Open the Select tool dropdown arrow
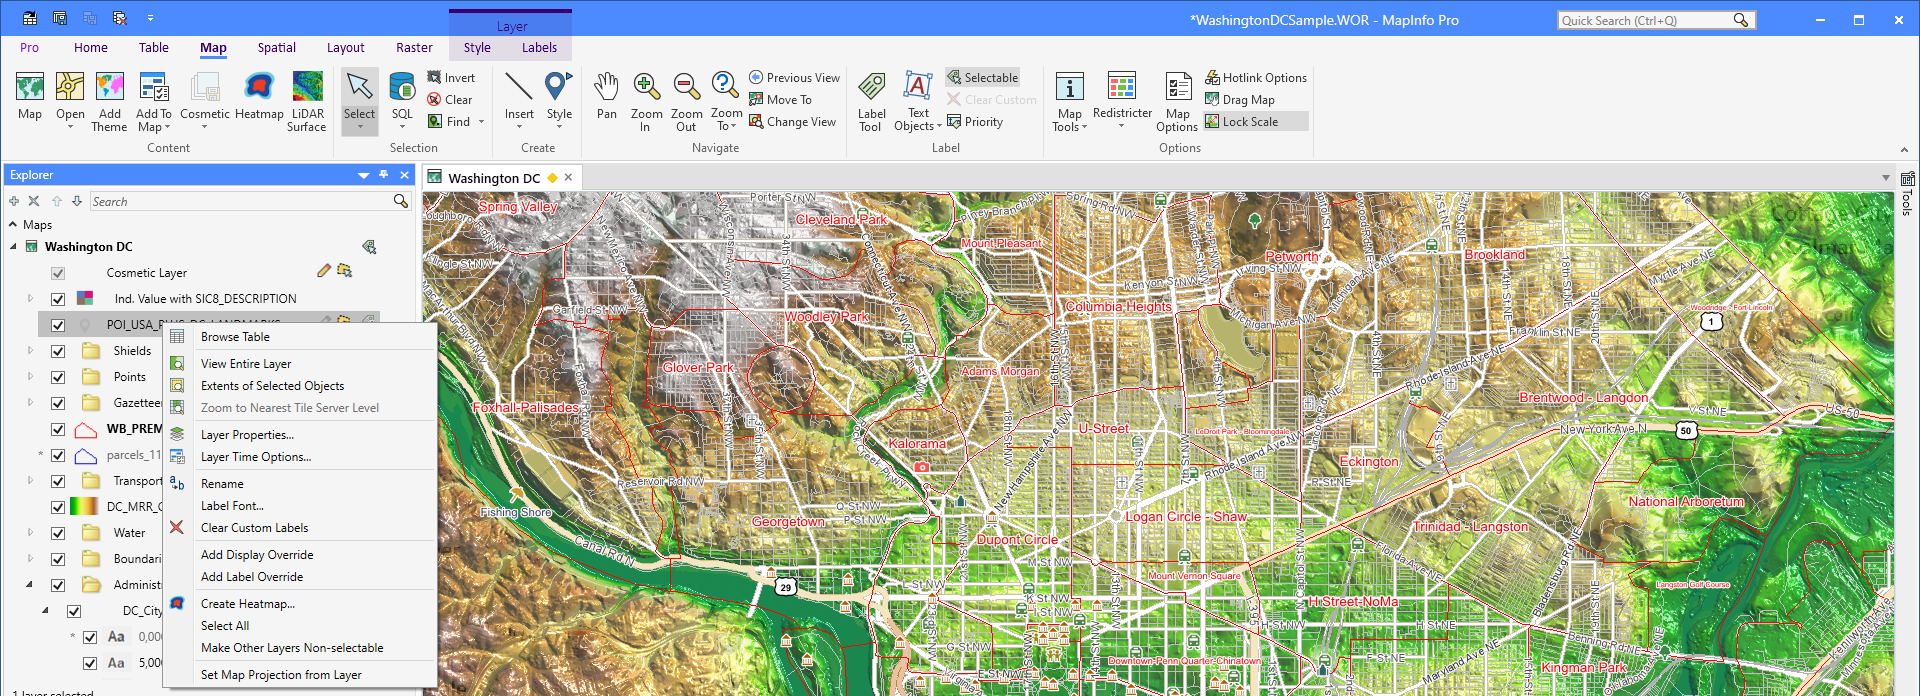Viewport: 1920px width, 696px height. tap(359, 127)
